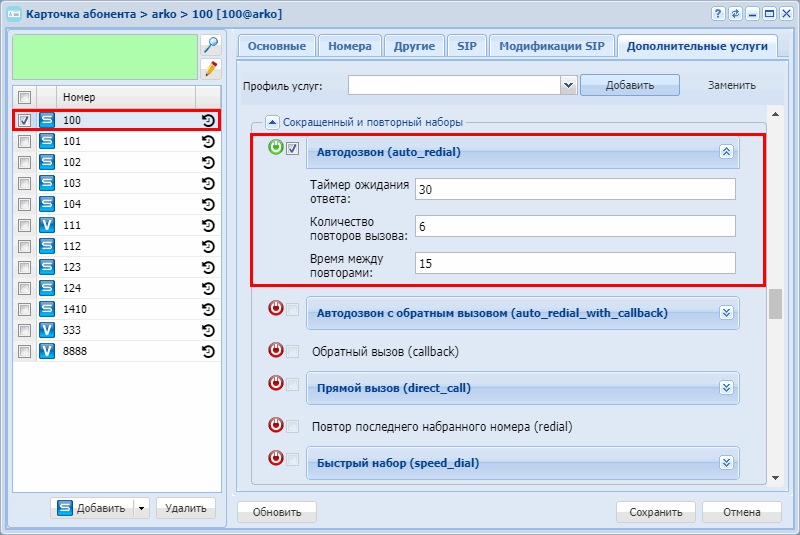The image size is (800, 535).
Task: Click the history icon for number 100
Action: [x=208, y=120]
